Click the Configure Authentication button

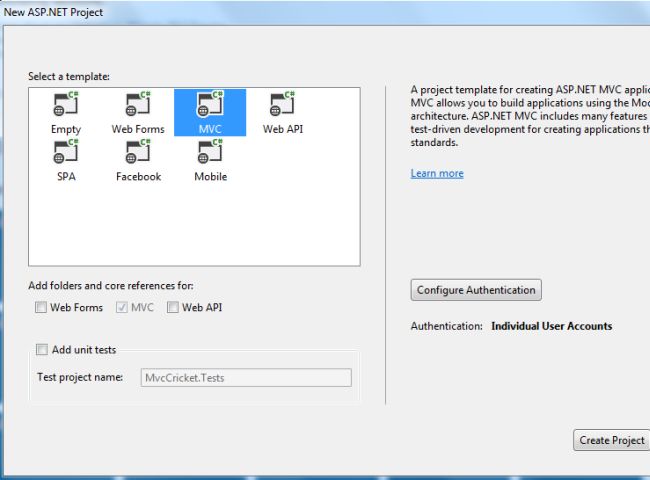pyautogui.click(x=476, y=290)
